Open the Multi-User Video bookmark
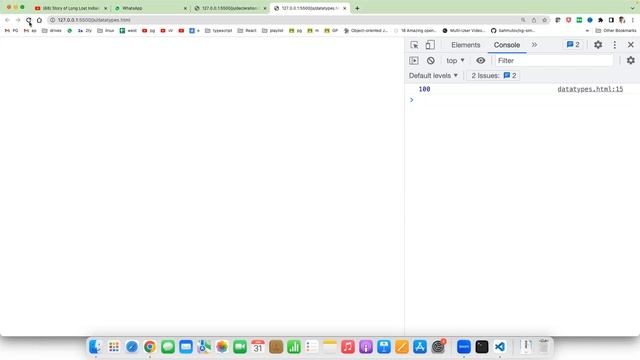 (463, 31)
